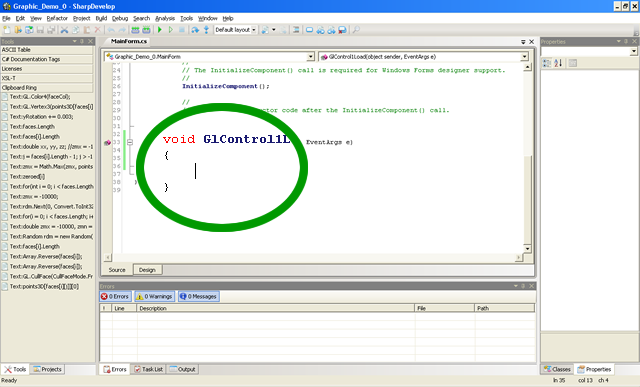Collapse the GlControl1Load method fold marker
The image size is (640, 387).
pos(130,142)
